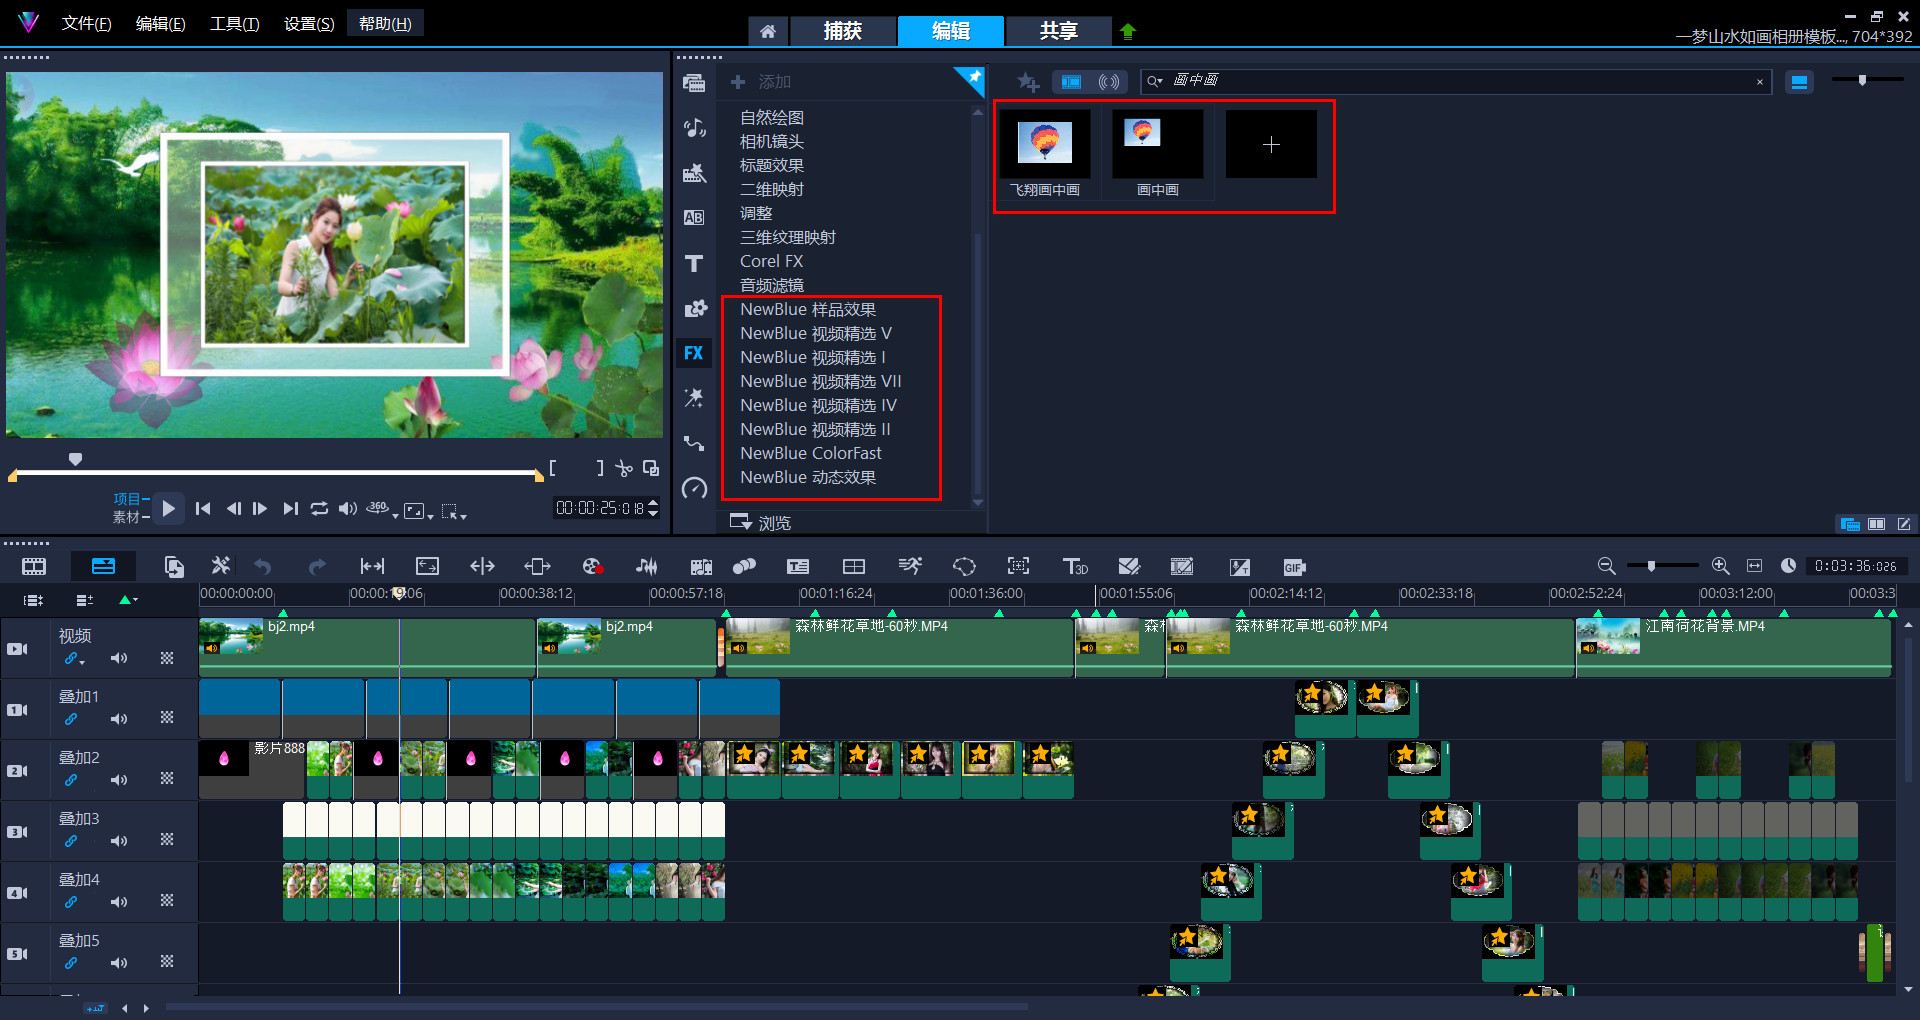The height and width of the screenshot is (1020, 1920).
Task: Click the Home tab house icon
Action: tap(767, 31)
